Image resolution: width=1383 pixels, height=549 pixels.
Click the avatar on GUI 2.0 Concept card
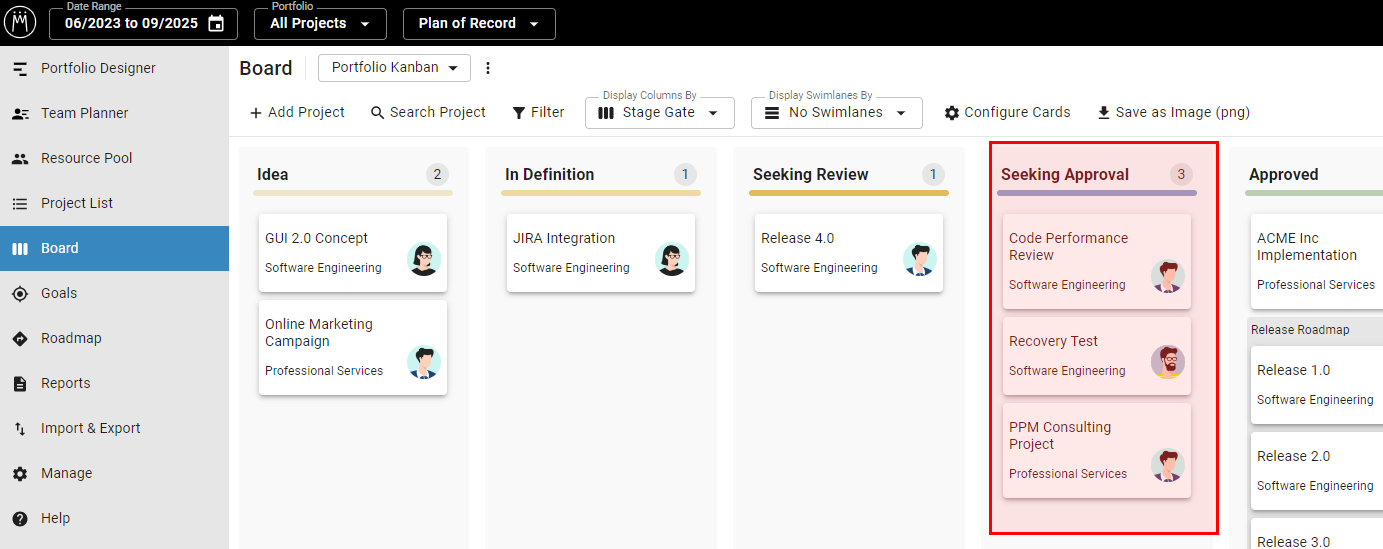point(424,259)
